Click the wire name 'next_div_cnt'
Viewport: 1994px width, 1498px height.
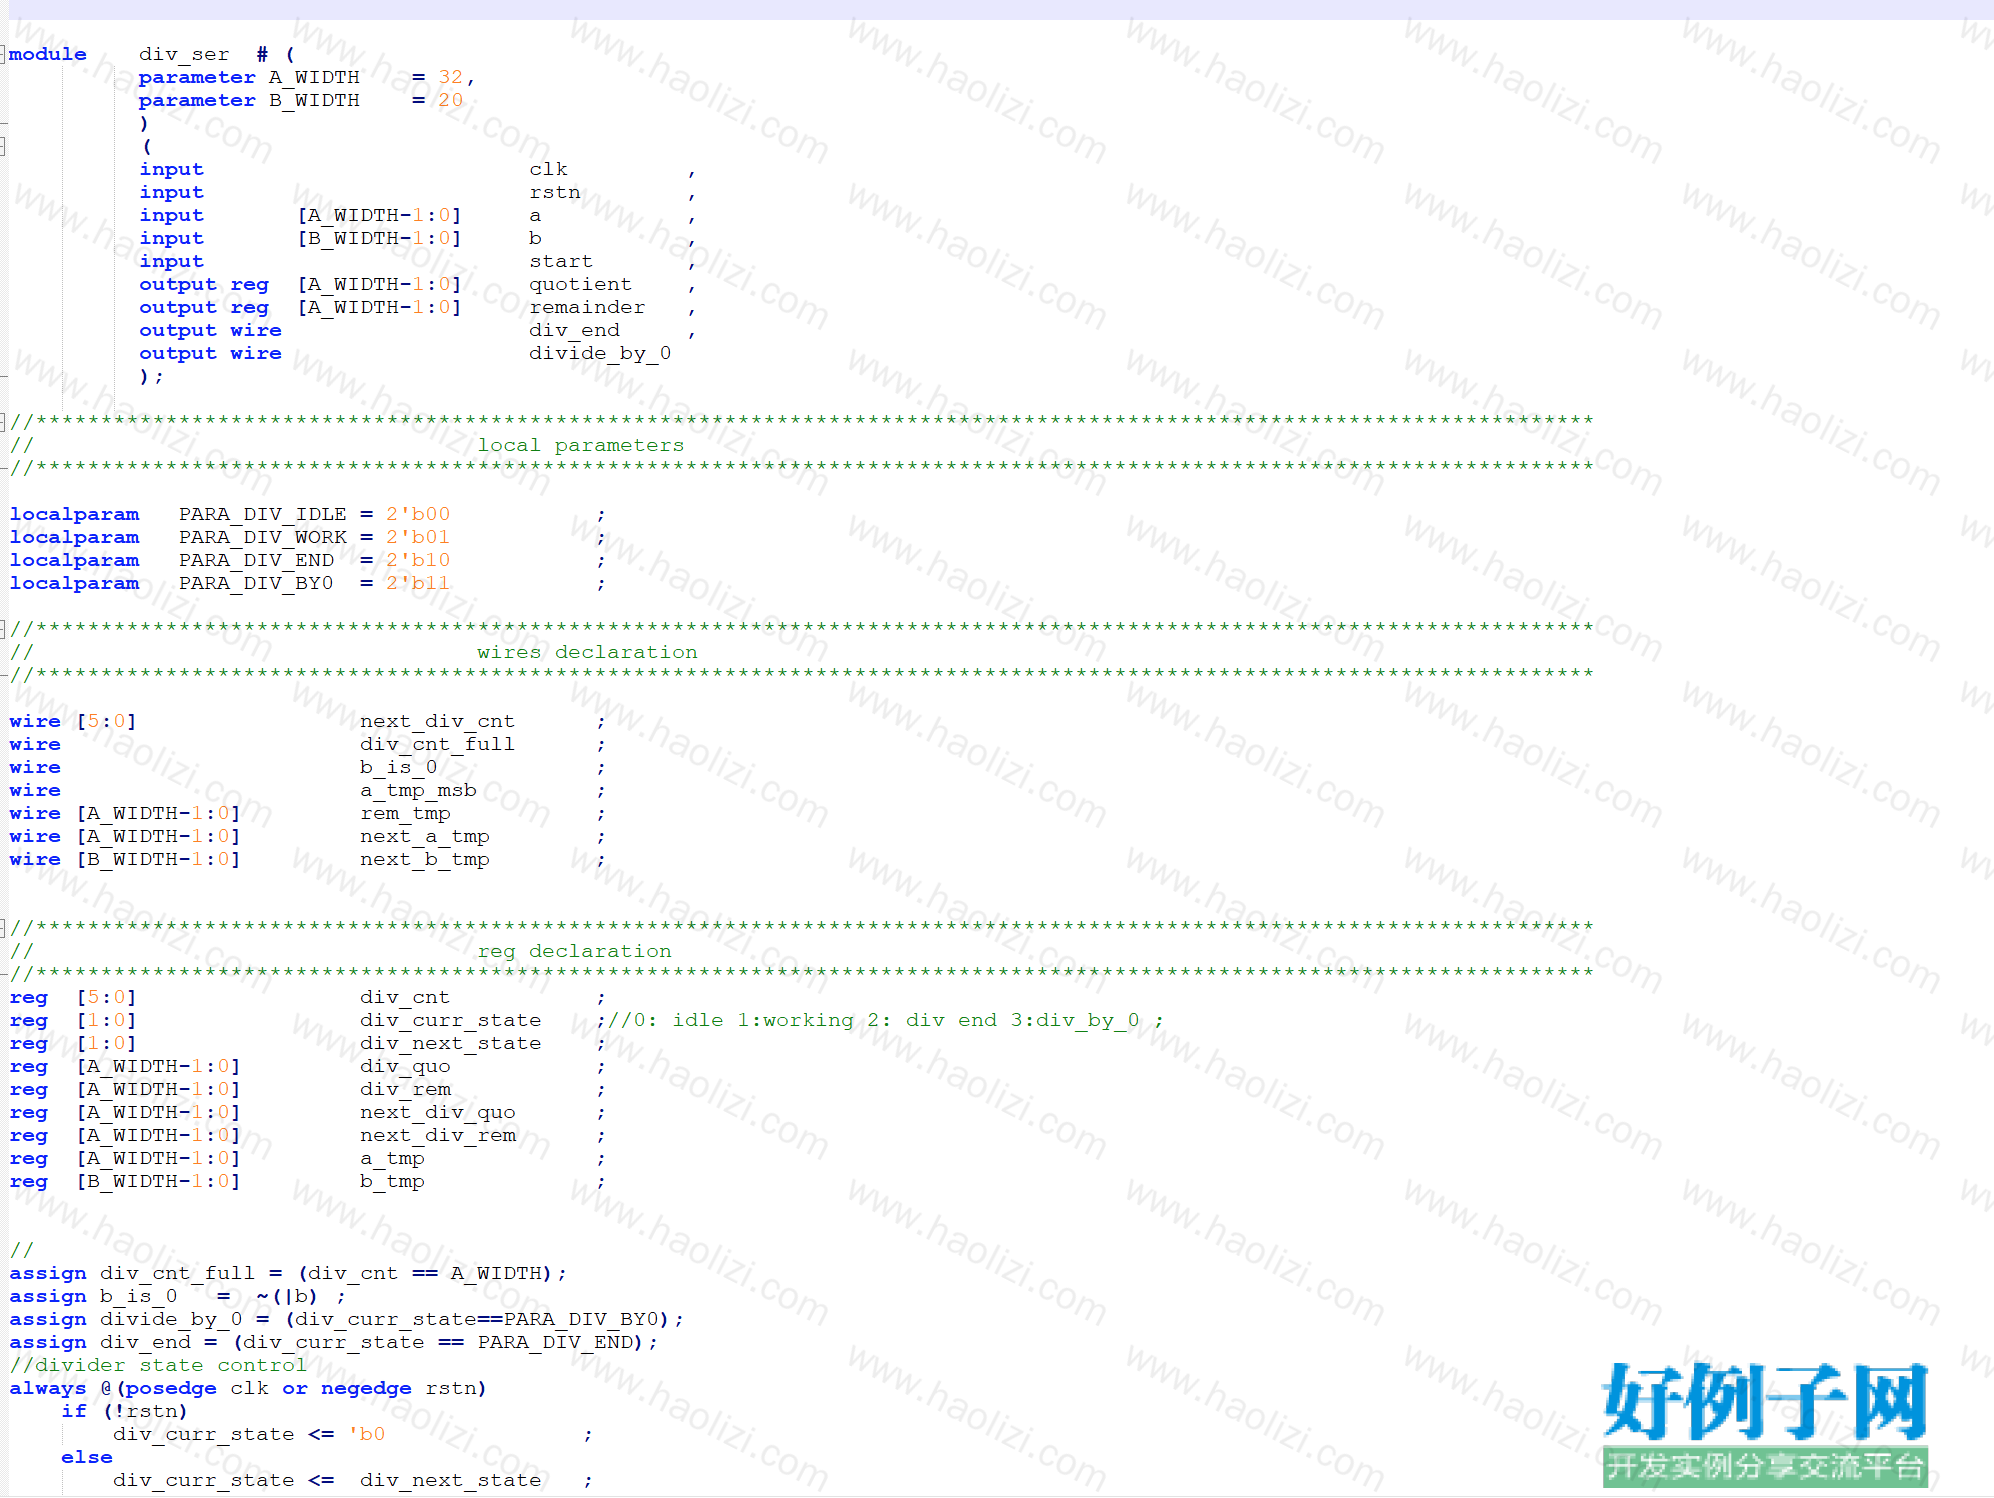(x=438, y=721)
